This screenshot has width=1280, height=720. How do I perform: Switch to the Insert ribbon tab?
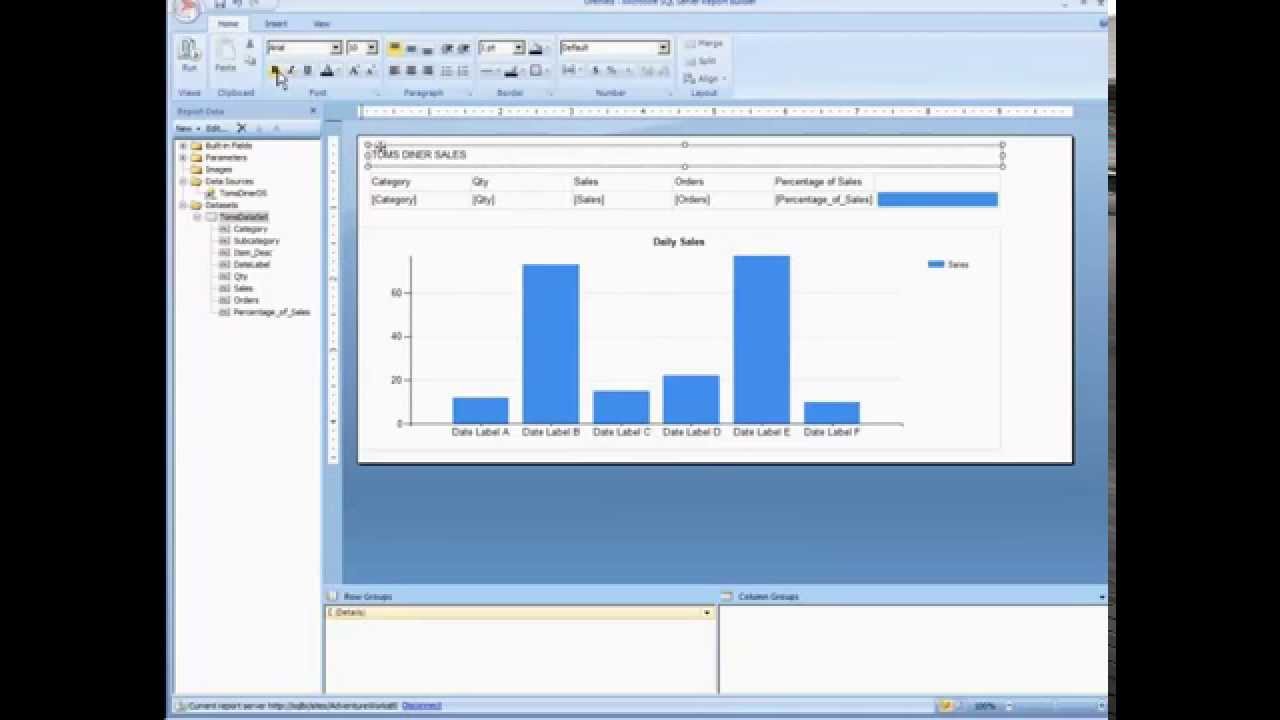click(x=275, y=23)
